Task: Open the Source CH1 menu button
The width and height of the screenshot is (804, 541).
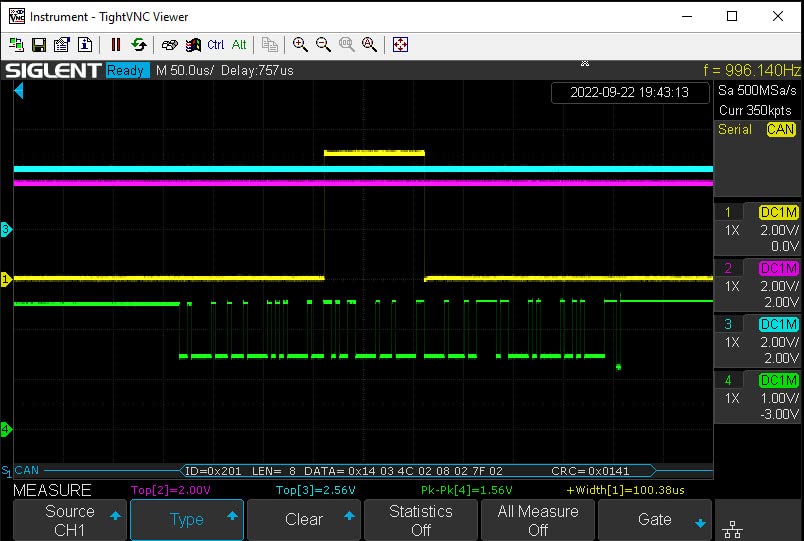Action: 70,520
